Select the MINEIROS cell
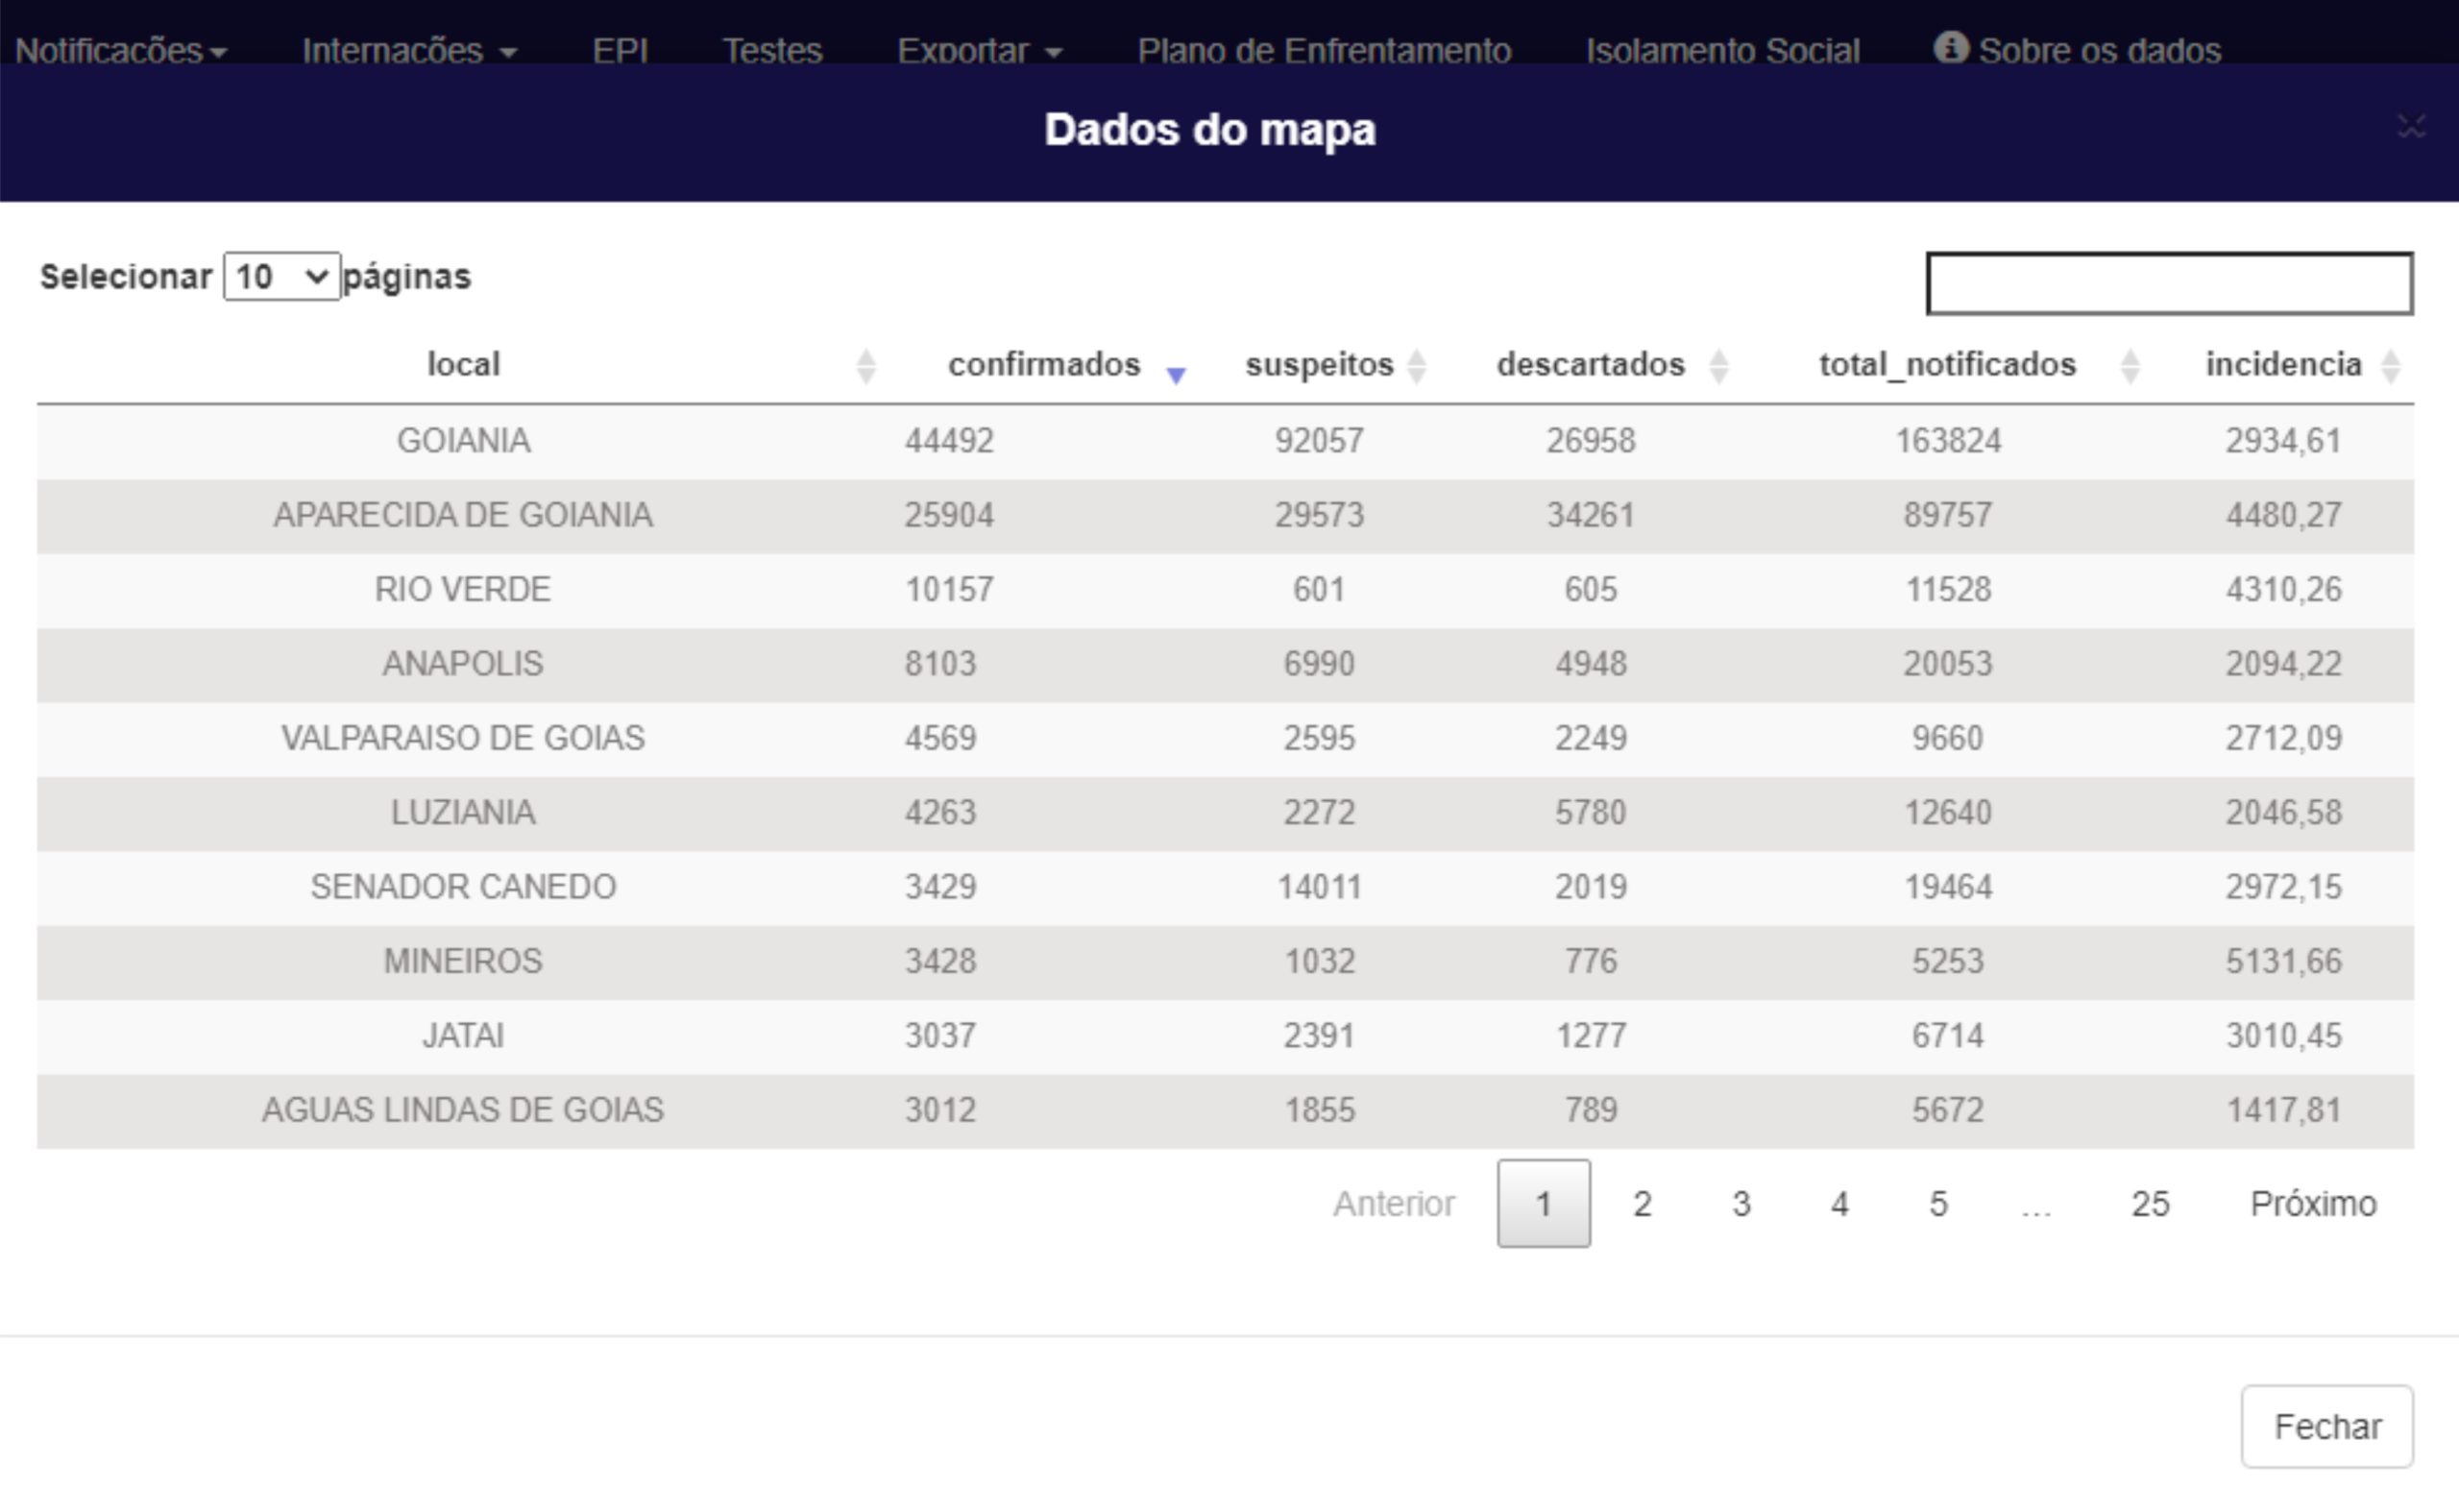 coord(463,961)
